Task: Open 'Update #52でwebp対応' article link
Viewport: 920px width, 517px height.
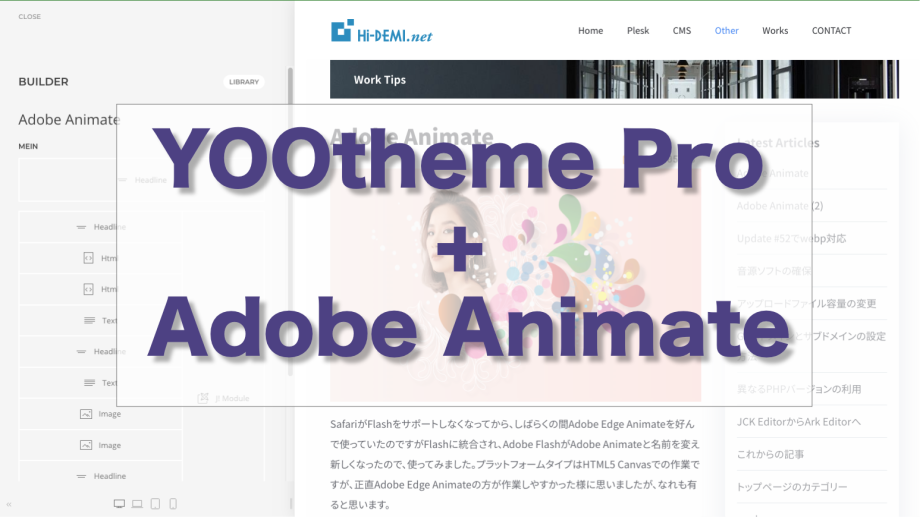Action: point(791,238)
